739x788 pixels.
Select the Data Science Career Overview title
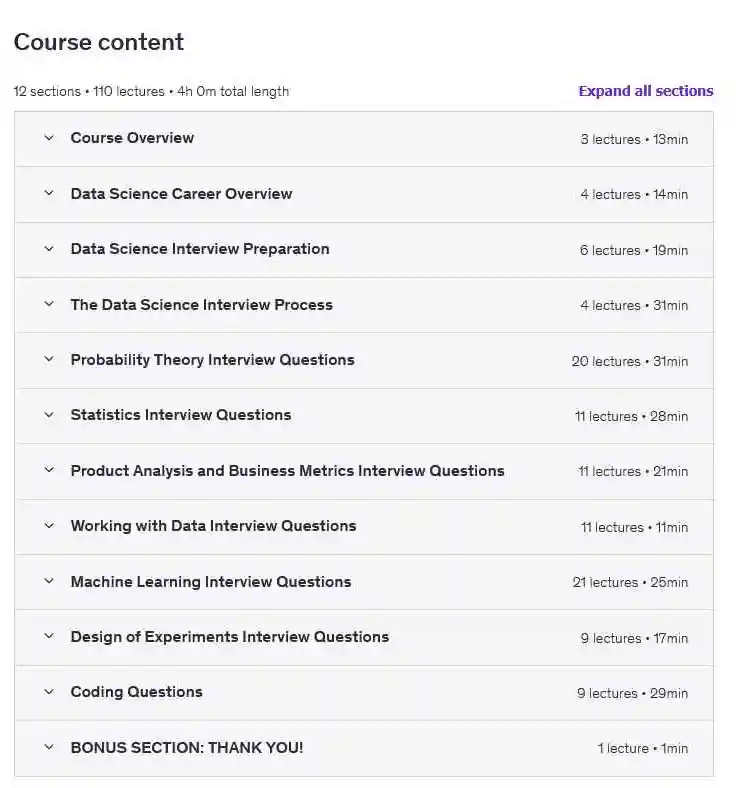click(x=181, y=194)
